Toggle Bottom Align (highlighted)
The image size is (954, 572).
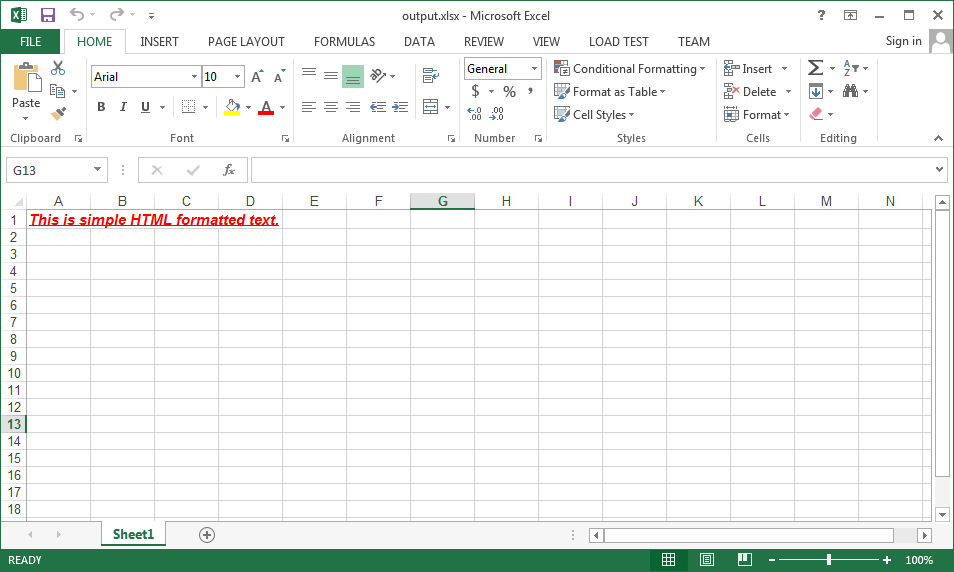[353, 77]
